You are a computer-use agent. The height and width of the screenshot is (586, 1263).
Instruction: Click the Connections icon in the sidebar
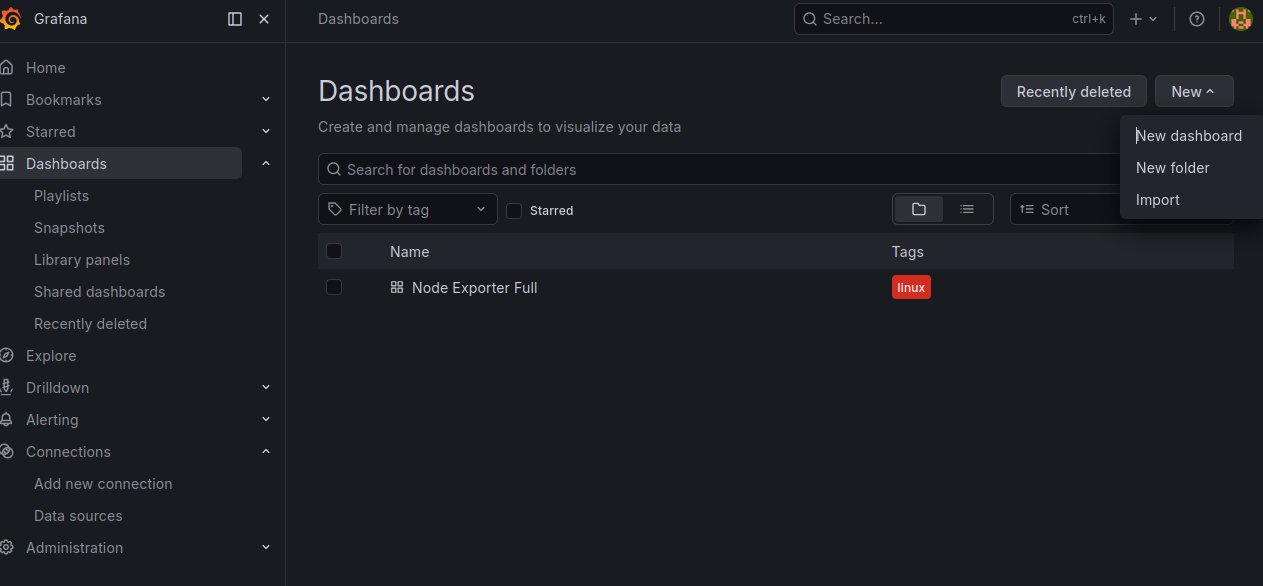[7, 452]
